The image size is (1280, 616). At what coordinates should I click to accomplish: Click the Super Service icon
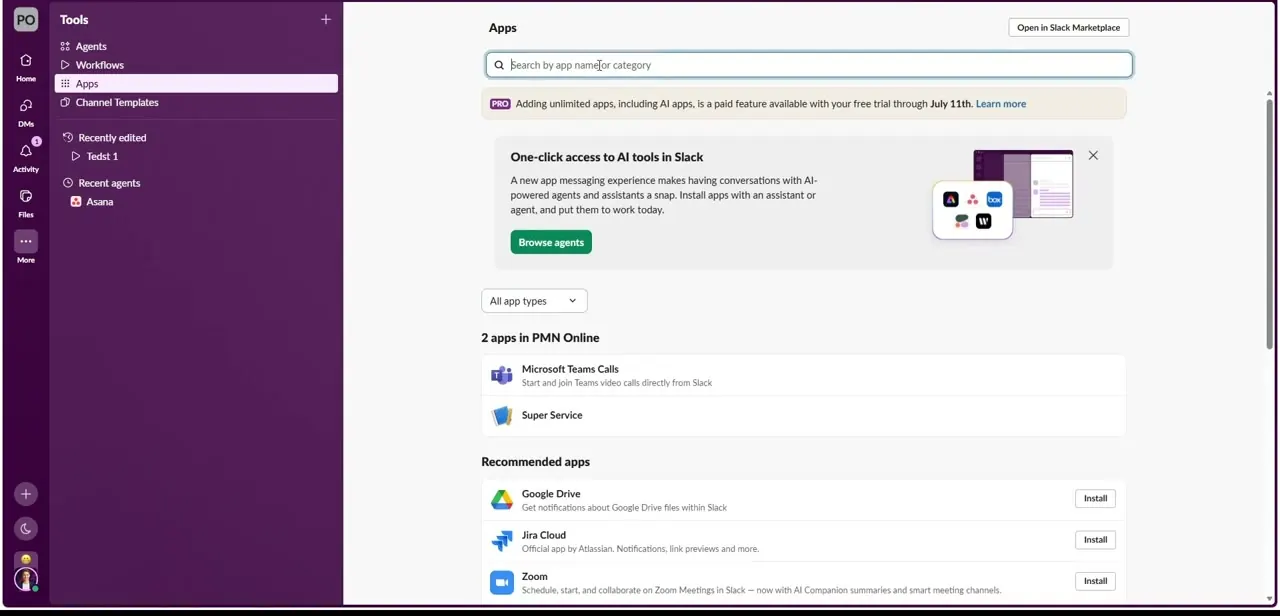[x=502, y=416]
